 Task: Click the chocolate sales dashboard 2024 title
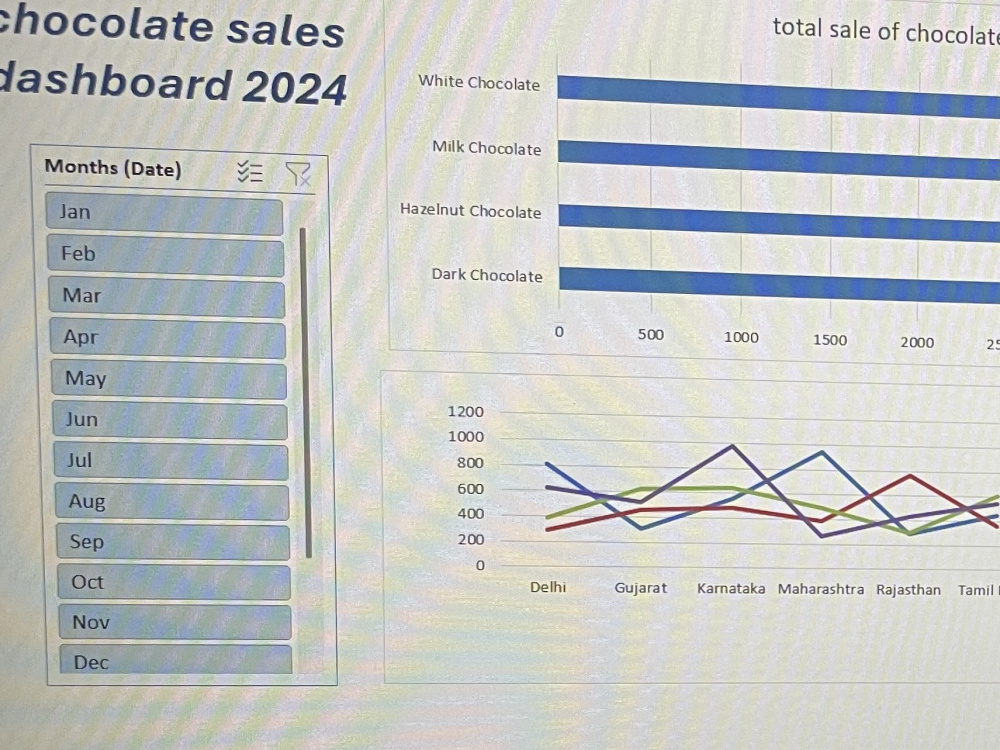171,56
